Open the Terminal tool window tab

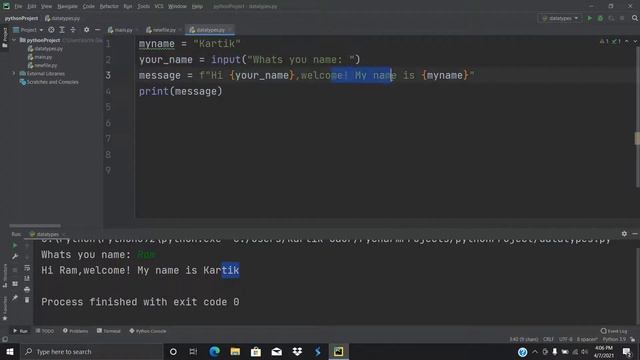(109, 331)
